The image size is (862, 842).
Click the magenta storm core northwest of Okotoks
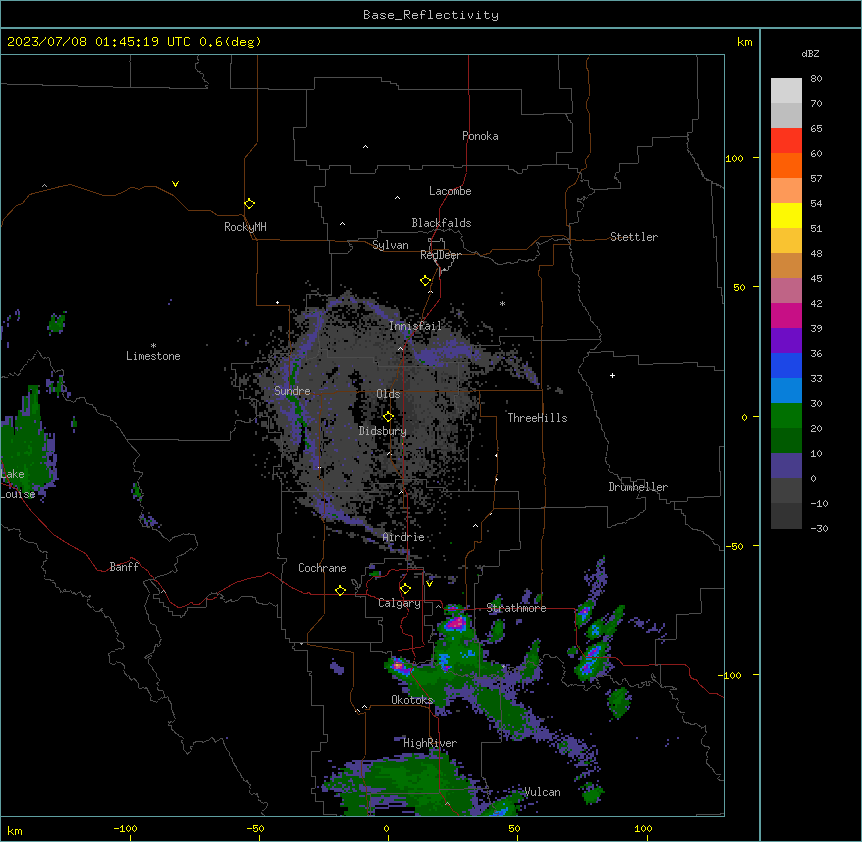point(400,666)
